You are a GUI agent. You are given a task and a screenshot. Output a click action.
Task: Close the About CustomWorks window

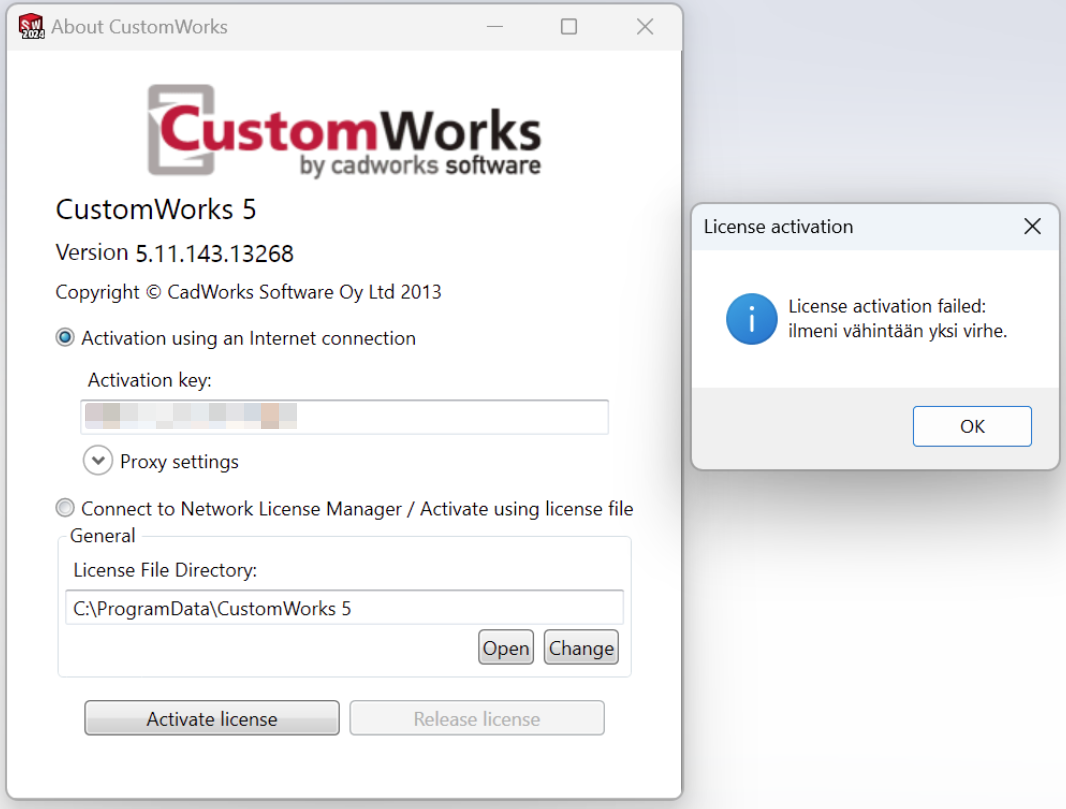645,27
